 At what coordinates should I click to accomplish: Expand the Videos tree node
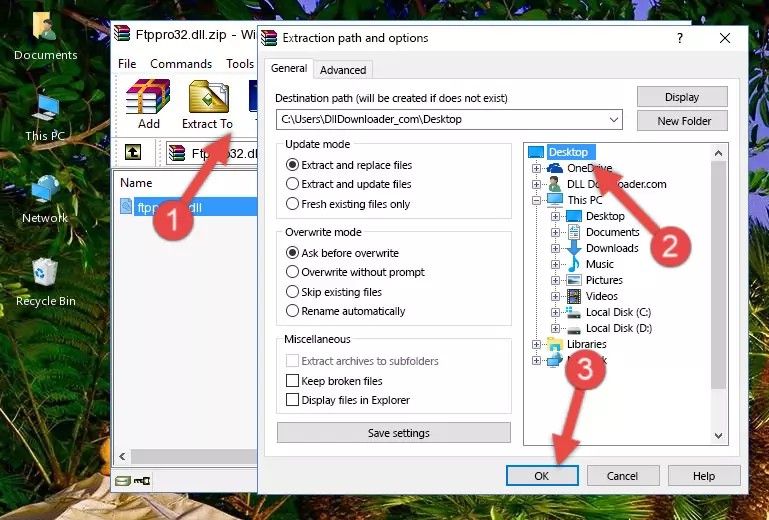pyautogui.click(x=555, y=296)
